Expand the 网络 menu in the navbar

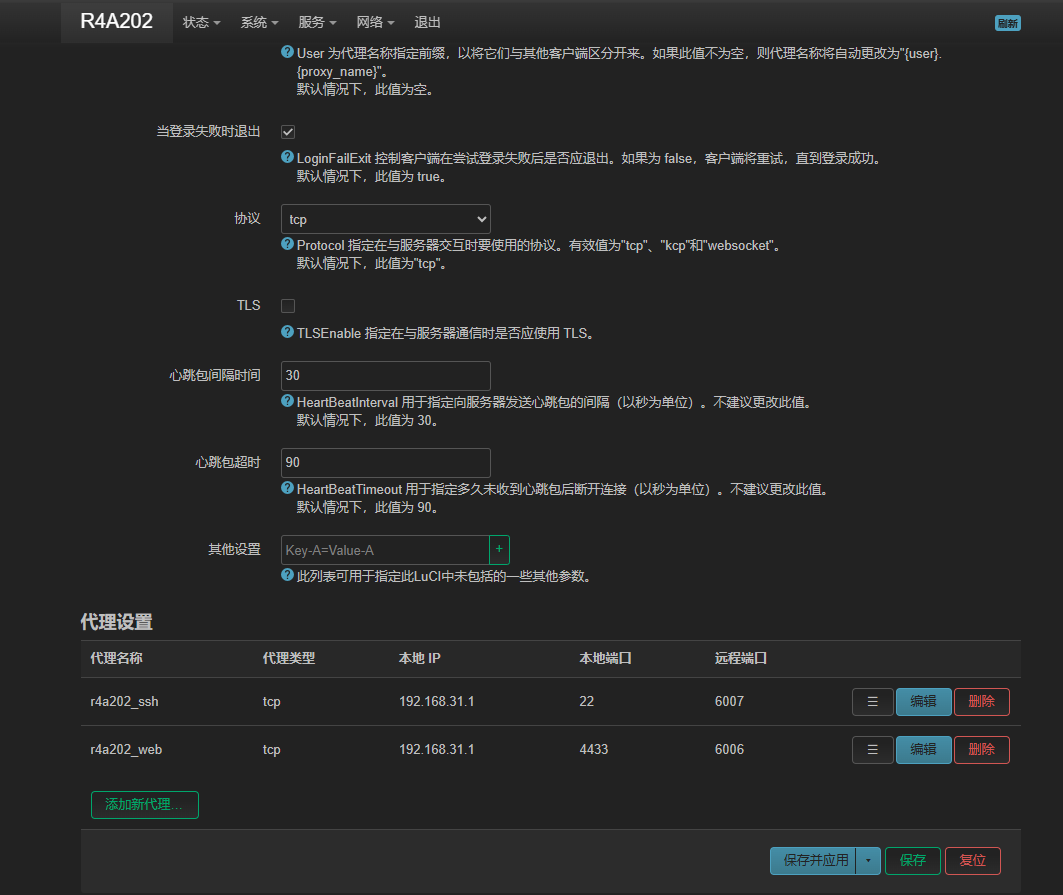(375, 22)
